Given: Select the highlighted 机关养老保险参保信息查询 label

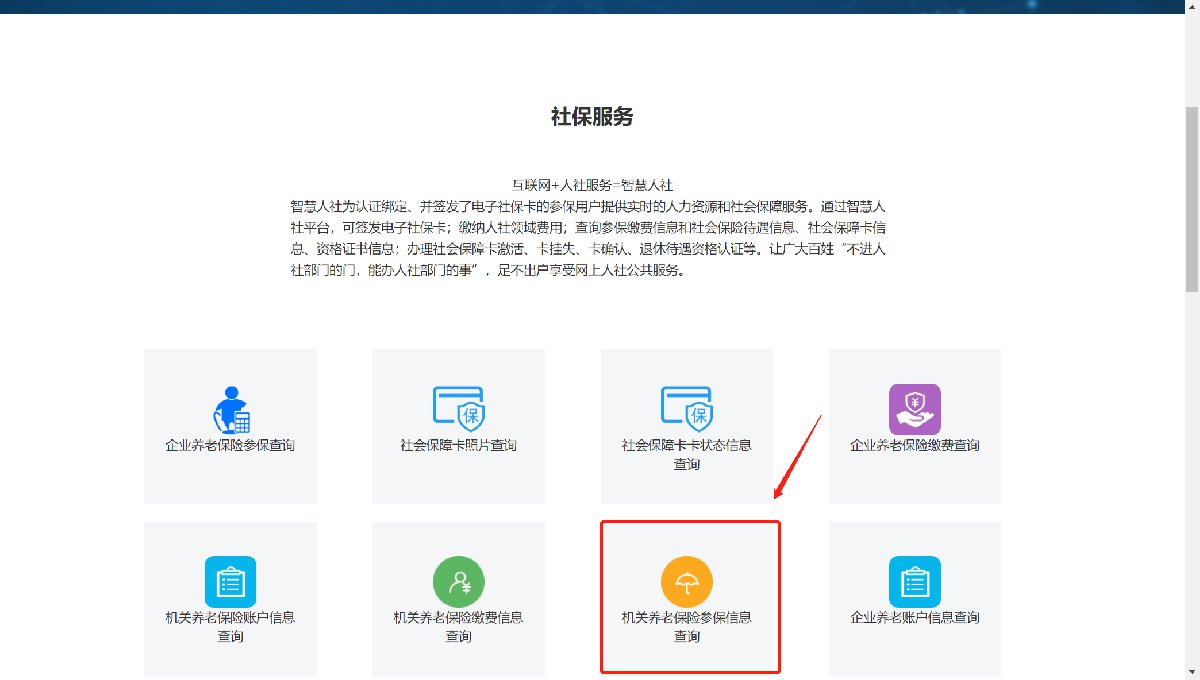Looking at the screenshot, I should coord(686,627).
